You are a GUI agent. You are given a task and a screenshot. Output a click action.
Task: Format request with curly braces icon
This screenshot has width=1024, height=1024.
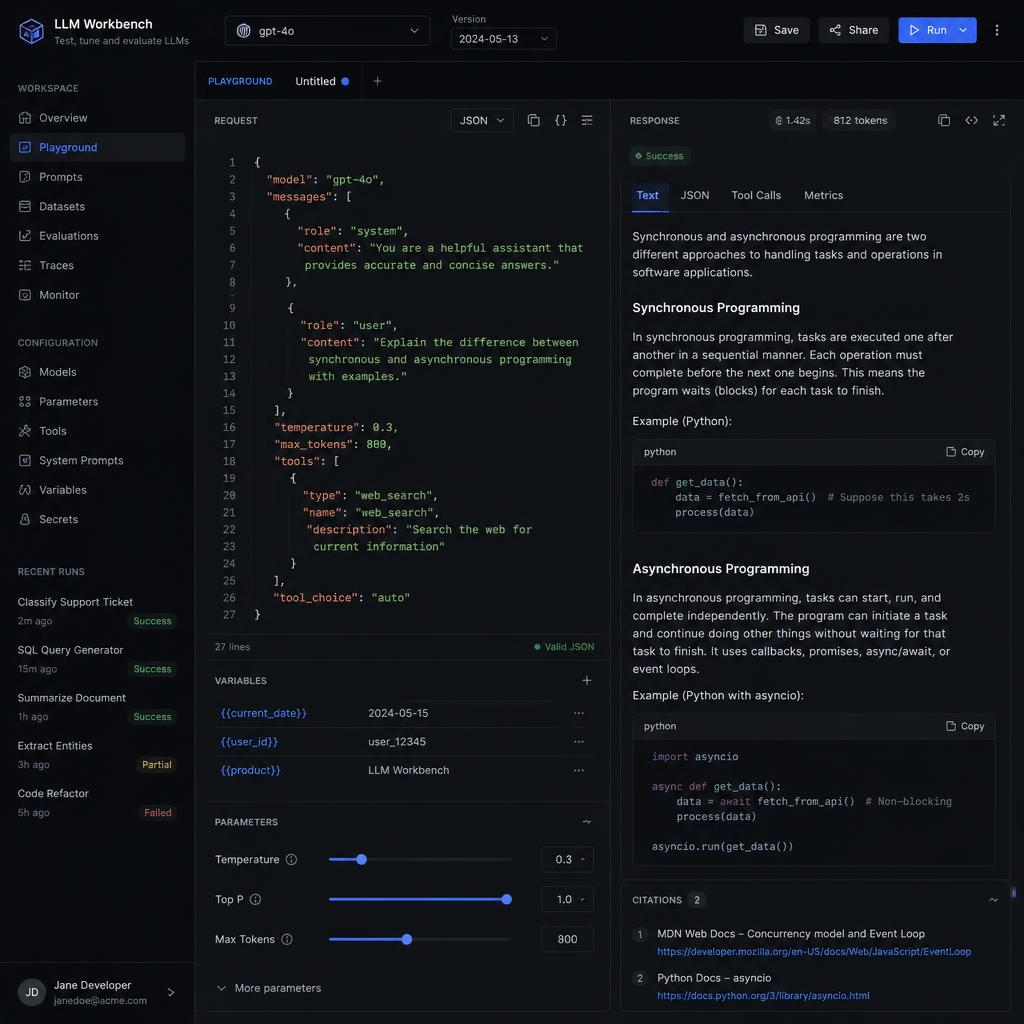560,120
